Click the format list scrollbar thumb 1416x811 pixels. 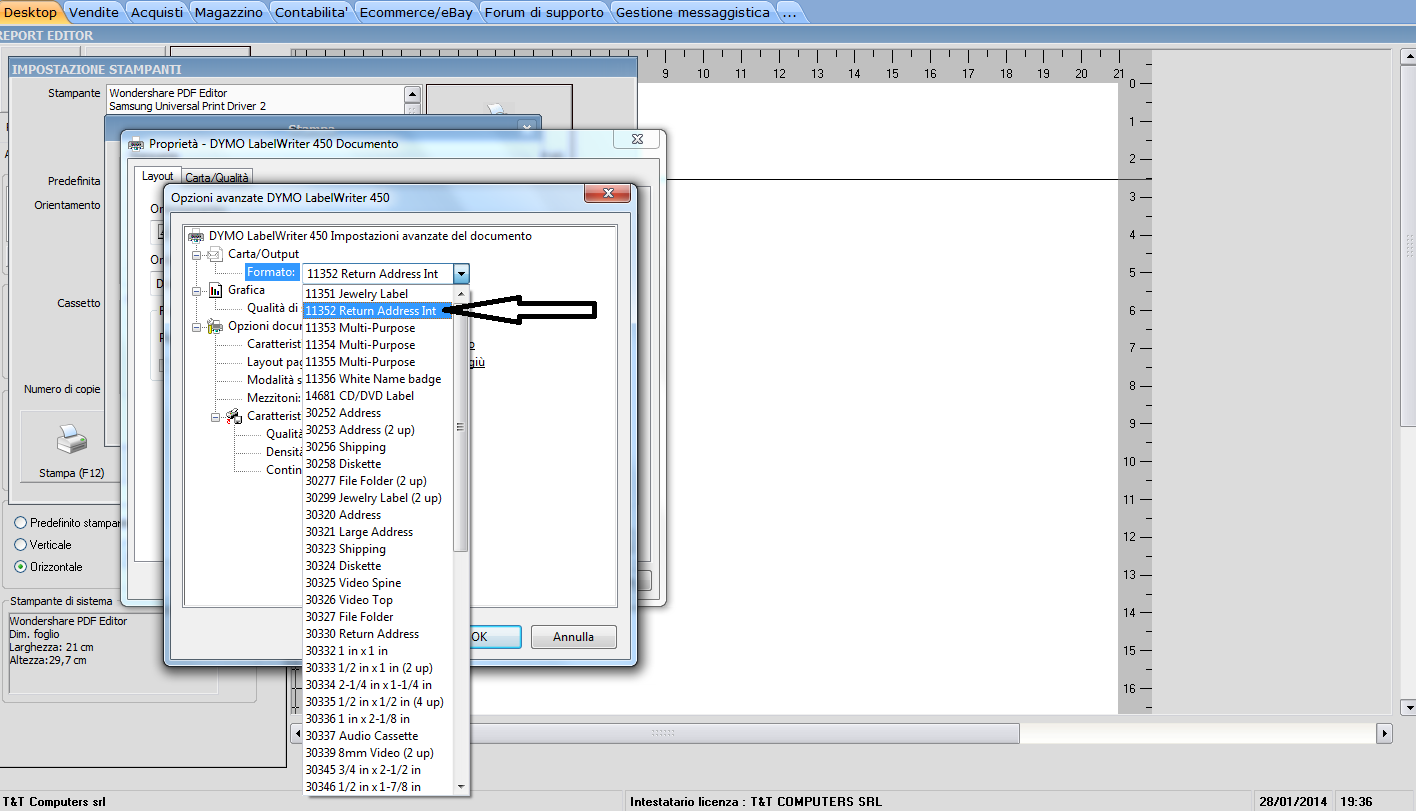point(461,427)
